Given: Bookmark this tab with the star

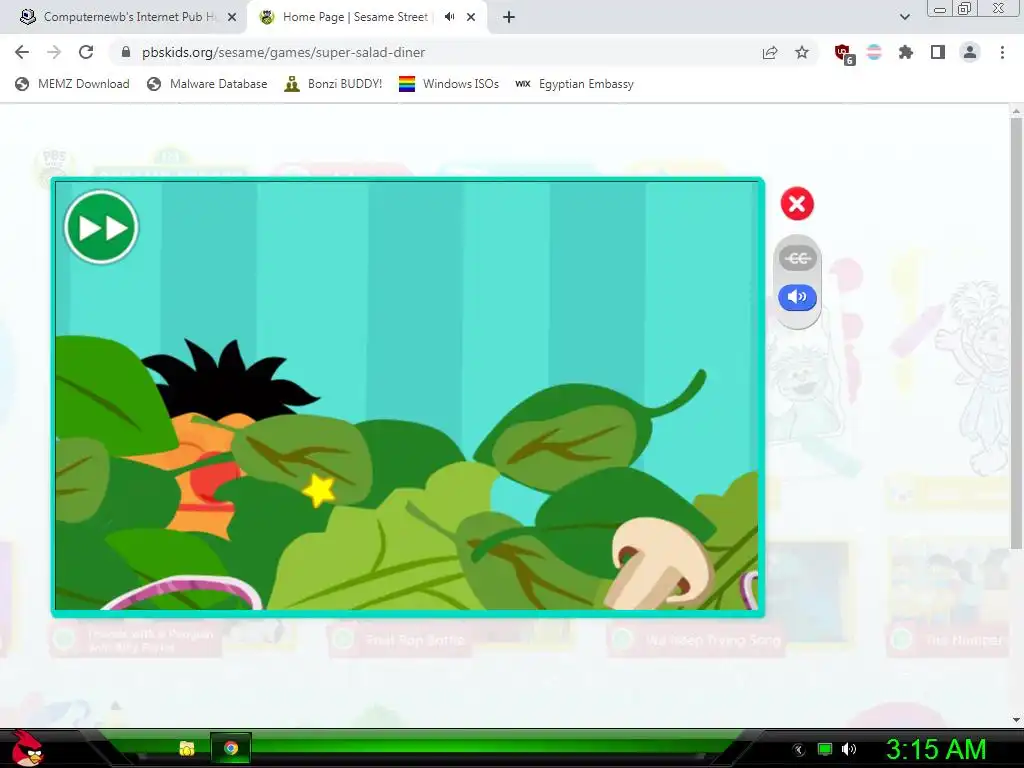Looking at the screenshot, I should point(802,52).
